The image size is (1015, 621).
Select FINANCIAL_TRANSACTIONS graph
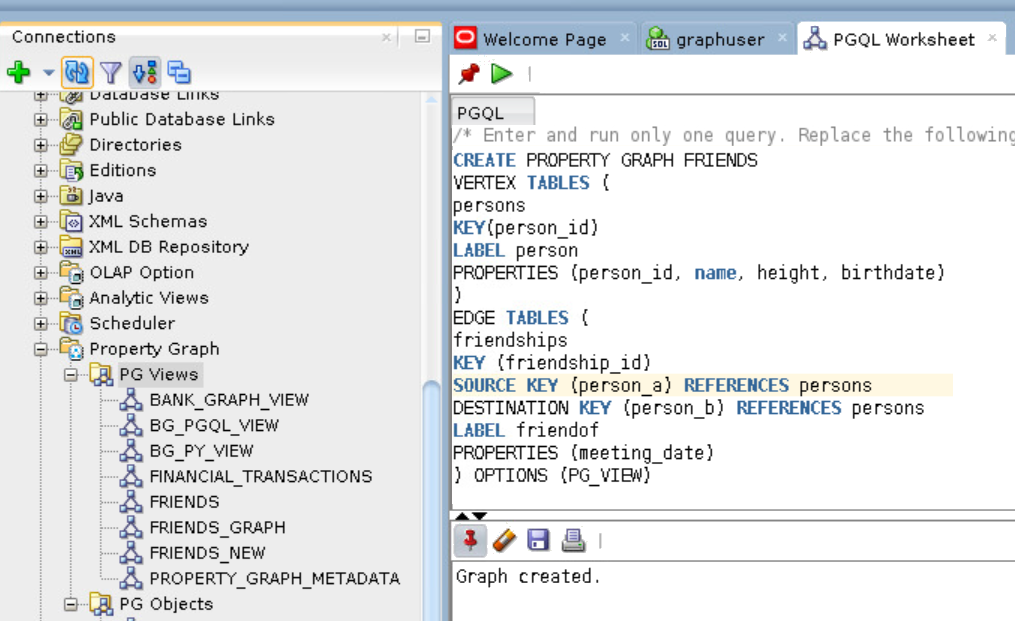click(260, 477)
